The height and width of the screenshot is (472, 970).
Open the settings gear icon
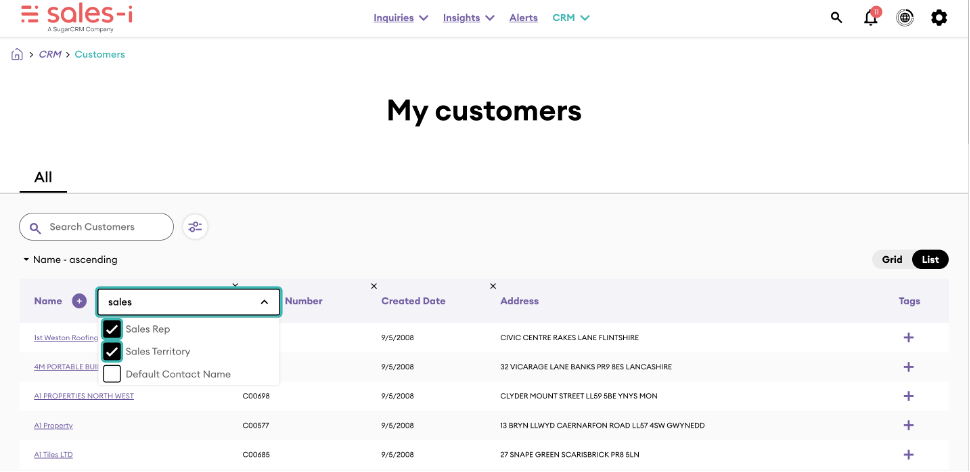(x=939, y=18)
